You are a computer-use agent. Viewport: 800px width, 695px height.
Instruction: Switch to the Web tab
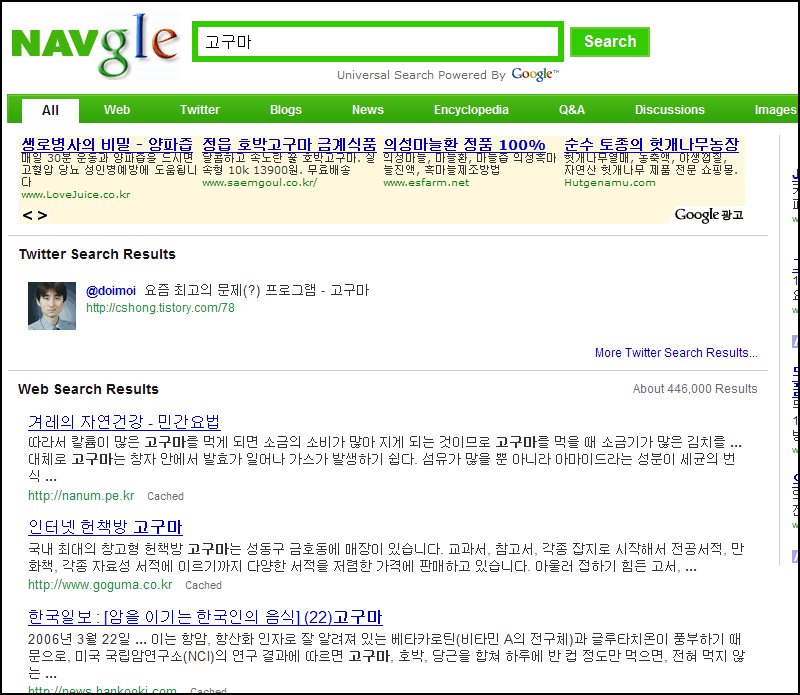coord(117,110)
